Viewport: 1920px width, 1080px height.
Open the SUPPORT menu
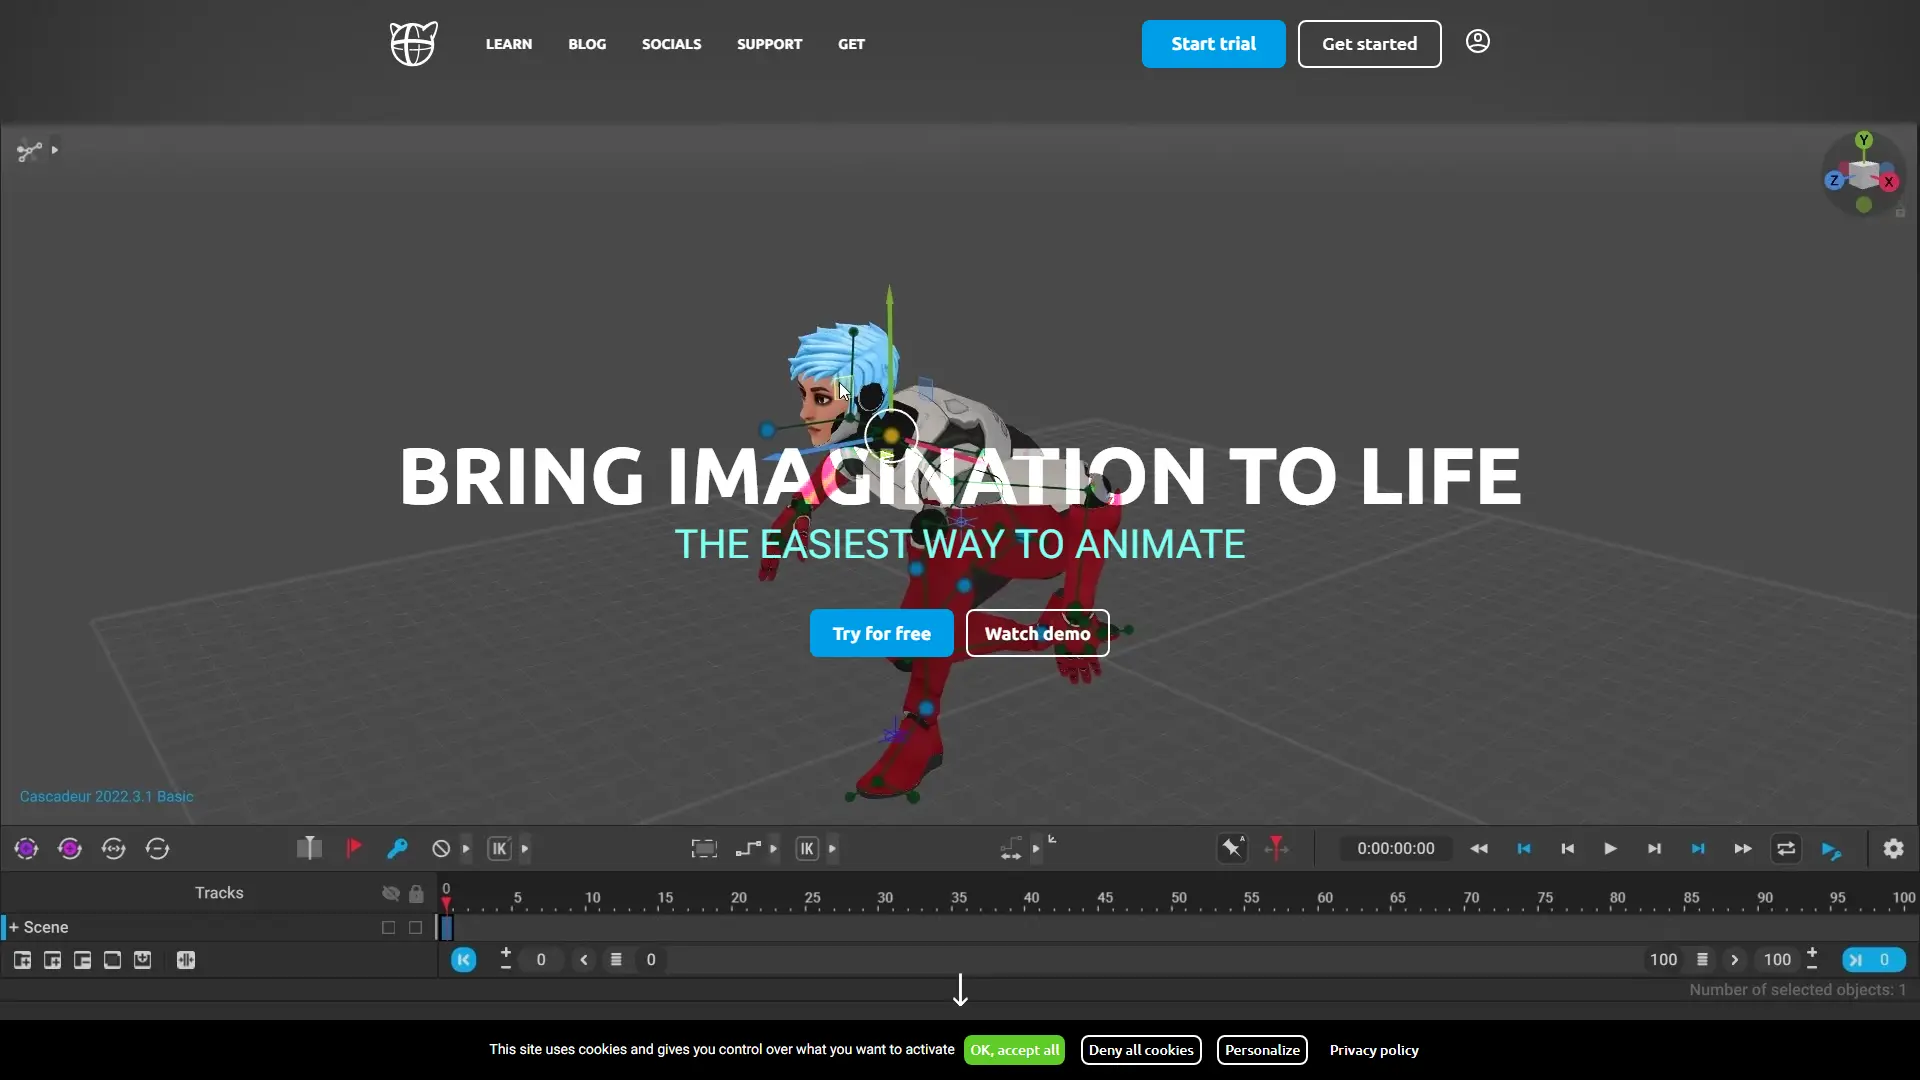point(769,44)
